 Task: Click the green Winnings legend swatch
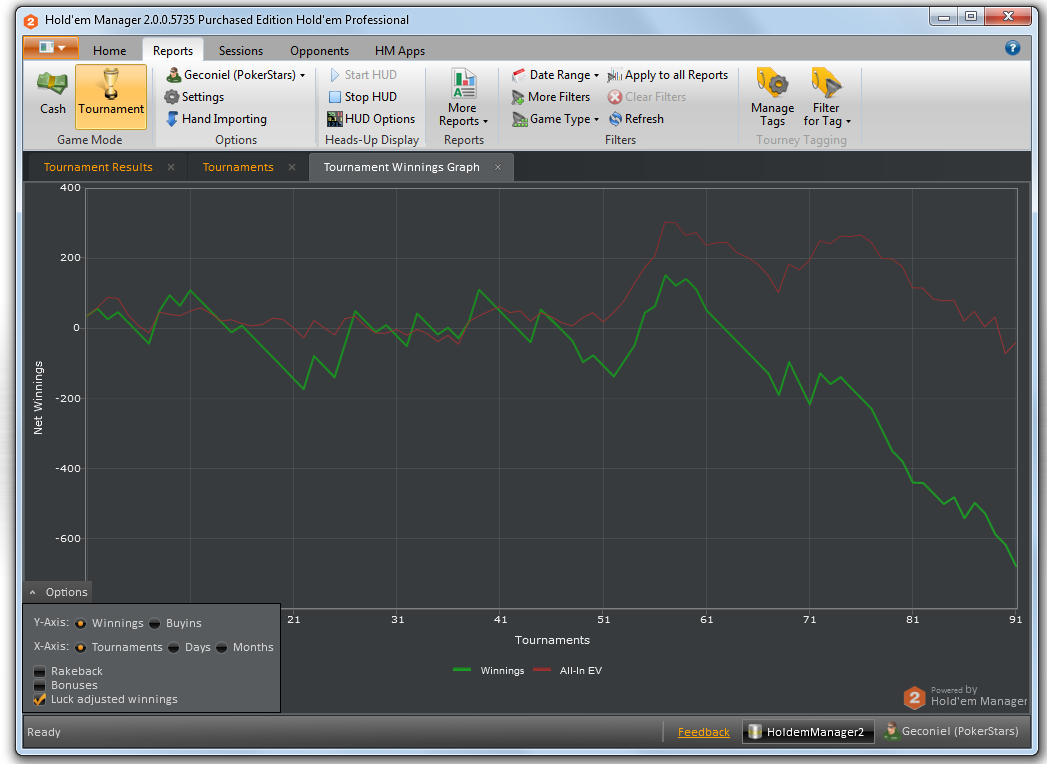click(x=462, y=670)
